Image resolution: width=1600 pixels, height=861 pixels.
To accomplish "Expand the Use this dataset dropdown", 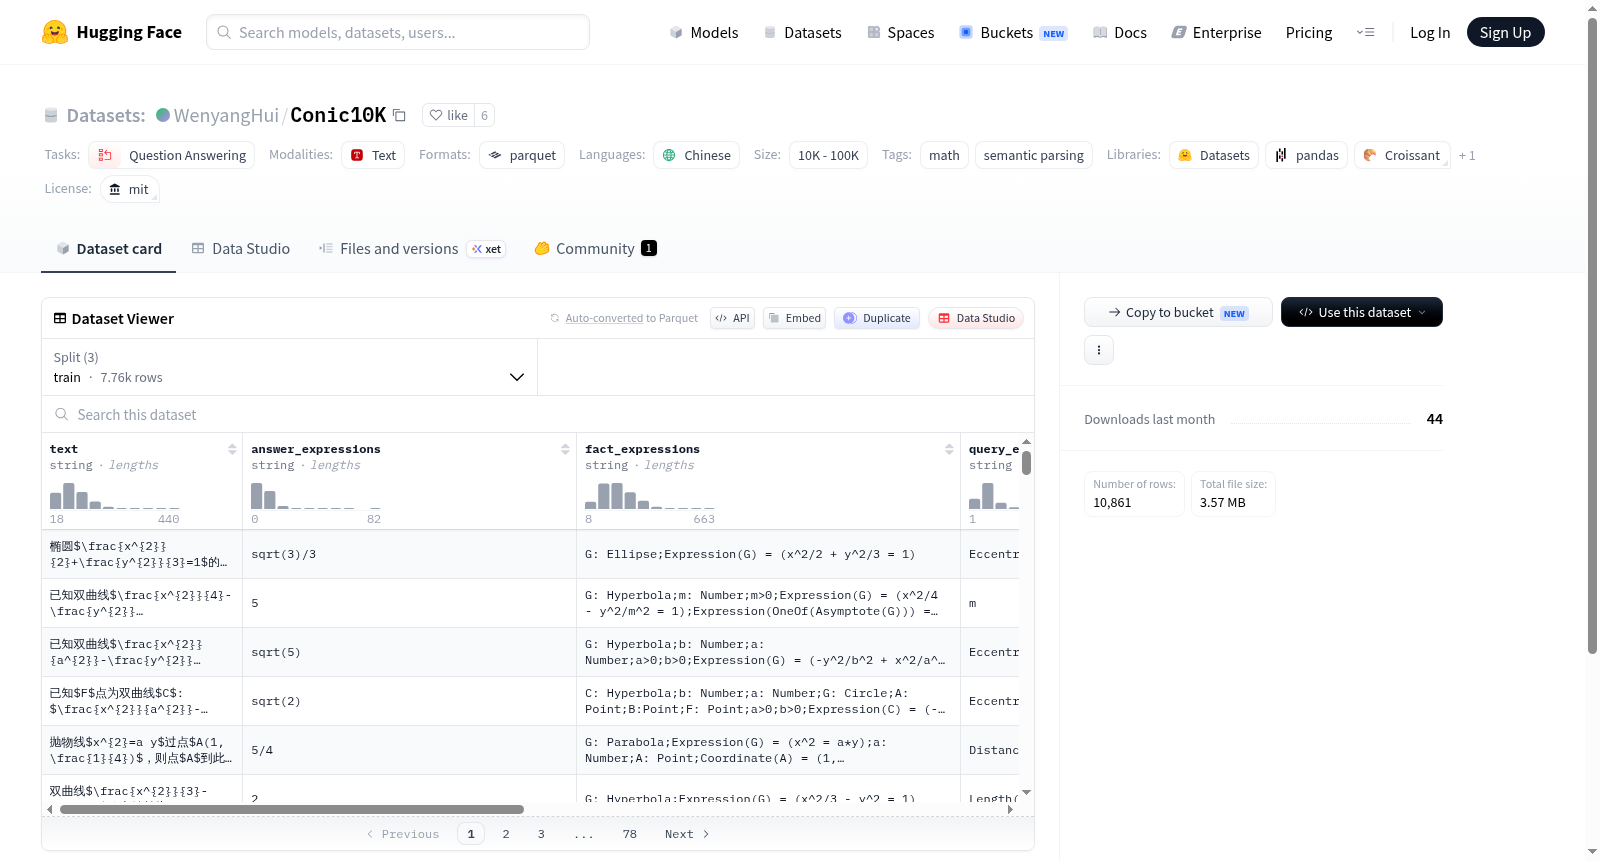I will pos(1362,312).
